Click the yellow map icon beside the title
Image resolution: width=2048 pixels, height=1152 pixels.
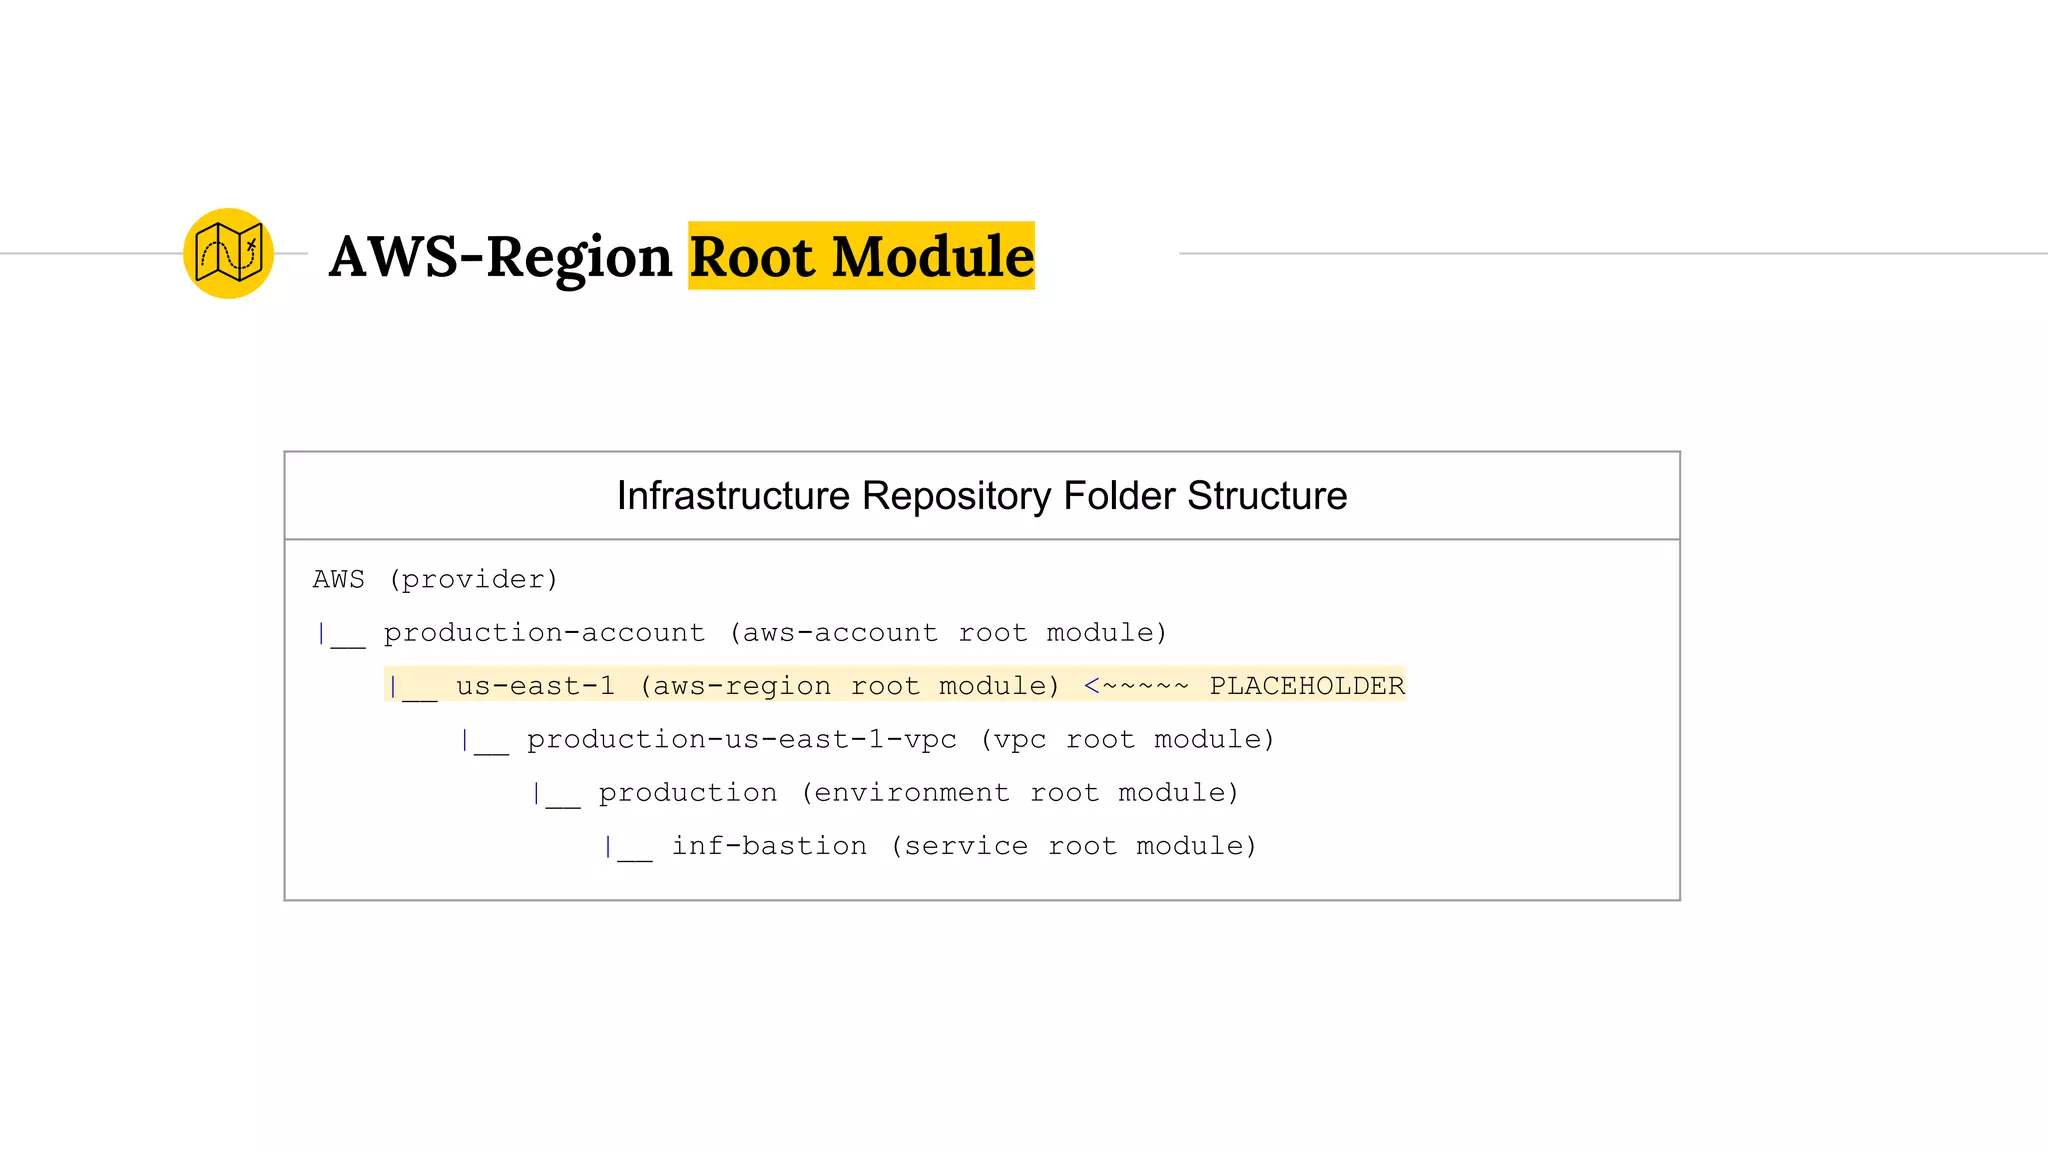(x=228, y=253)
